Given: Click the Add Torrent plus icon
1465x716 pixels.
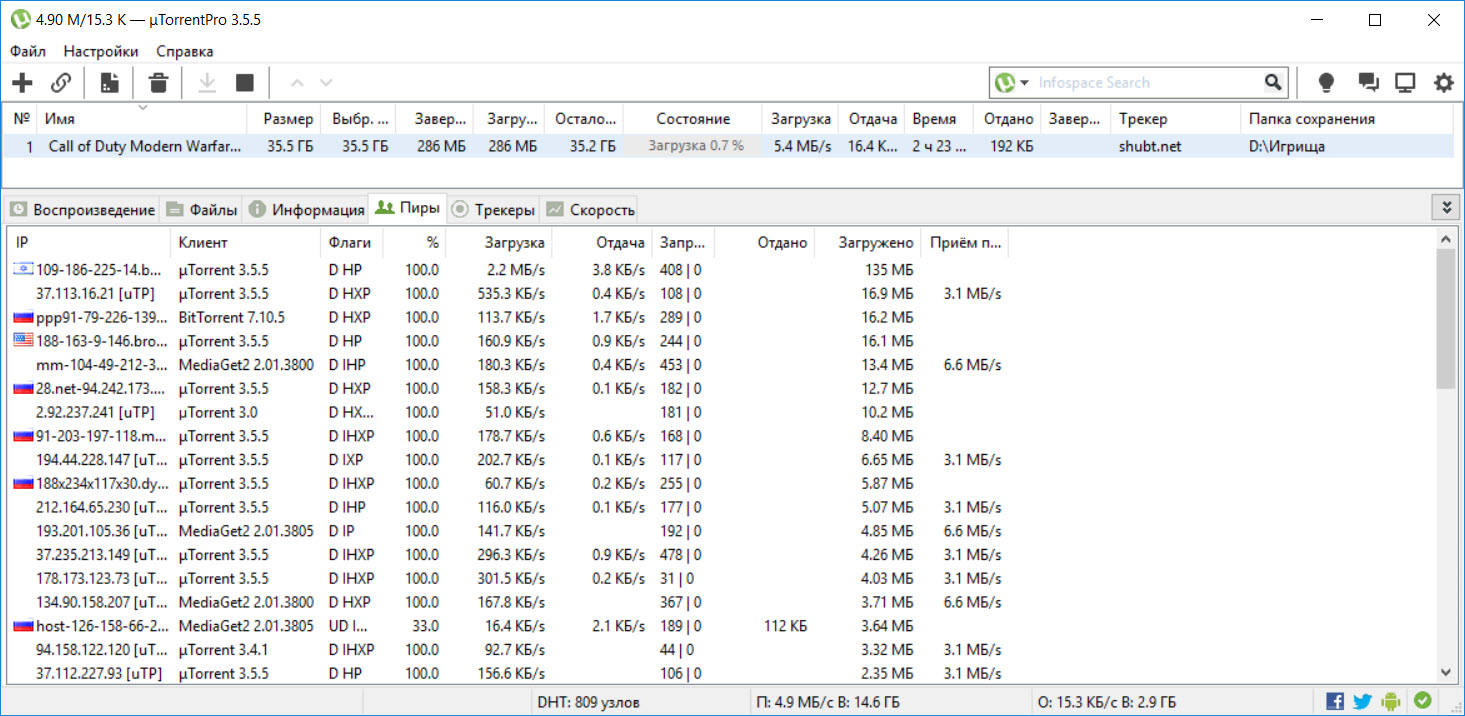Looking at the screenshot, I should click(x=21, y=83).
